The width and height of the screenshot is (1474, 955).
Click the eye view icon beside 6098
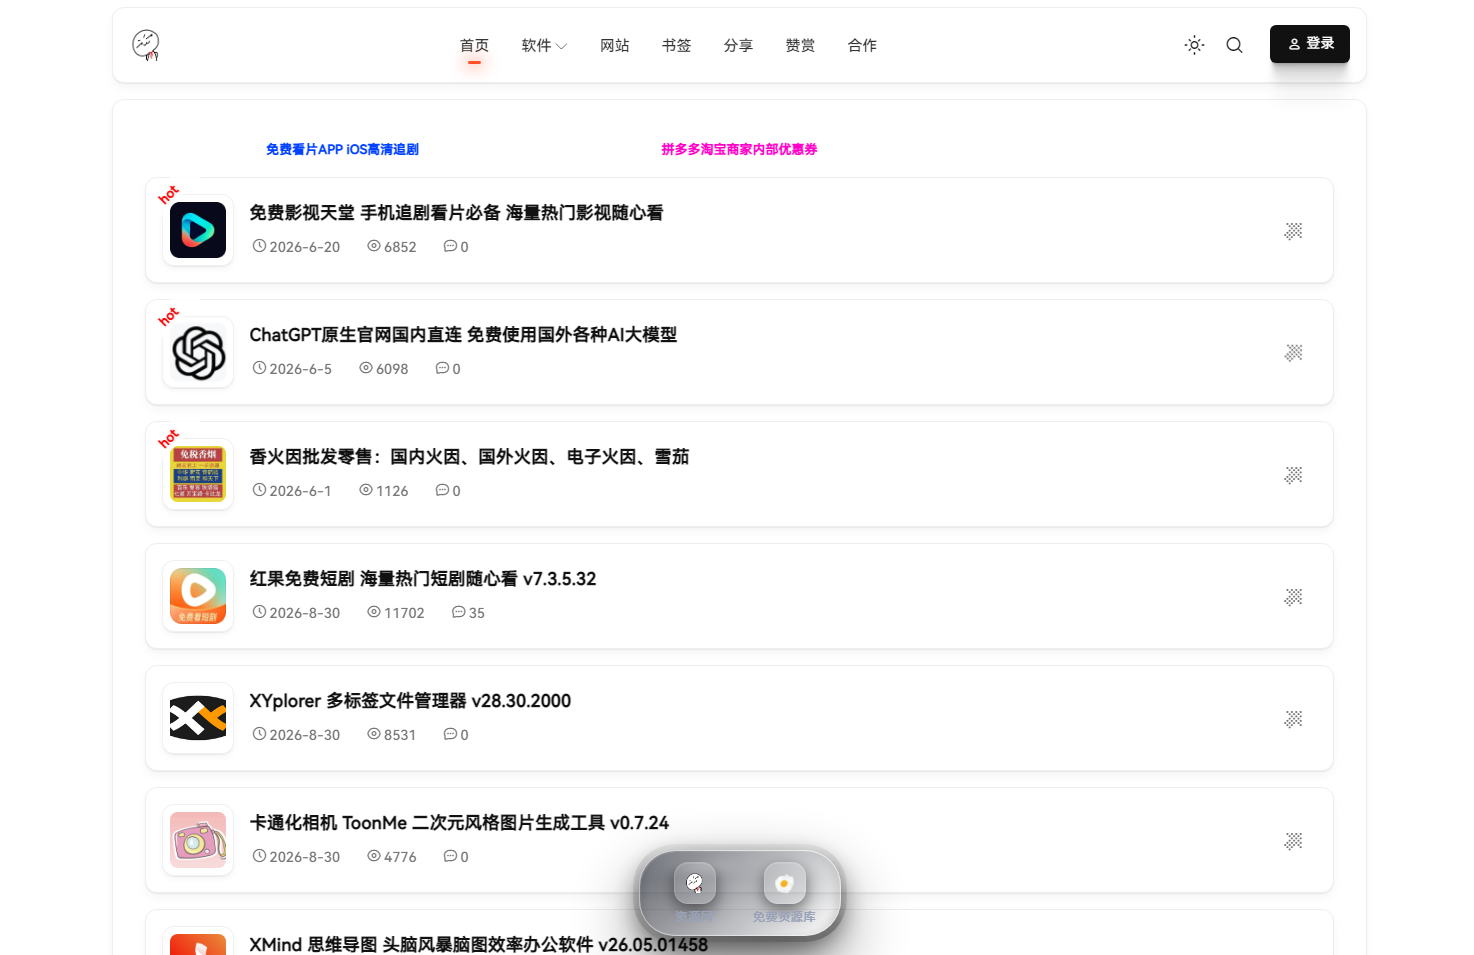pos(366,368)
